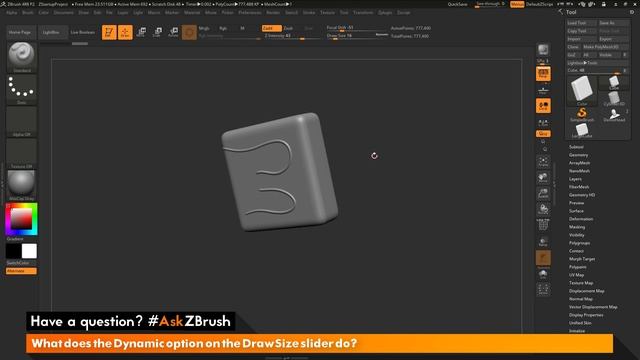Click the Export button in Tool panel
The height and width of the screenshot is (360, 640).
click(613, 39)
